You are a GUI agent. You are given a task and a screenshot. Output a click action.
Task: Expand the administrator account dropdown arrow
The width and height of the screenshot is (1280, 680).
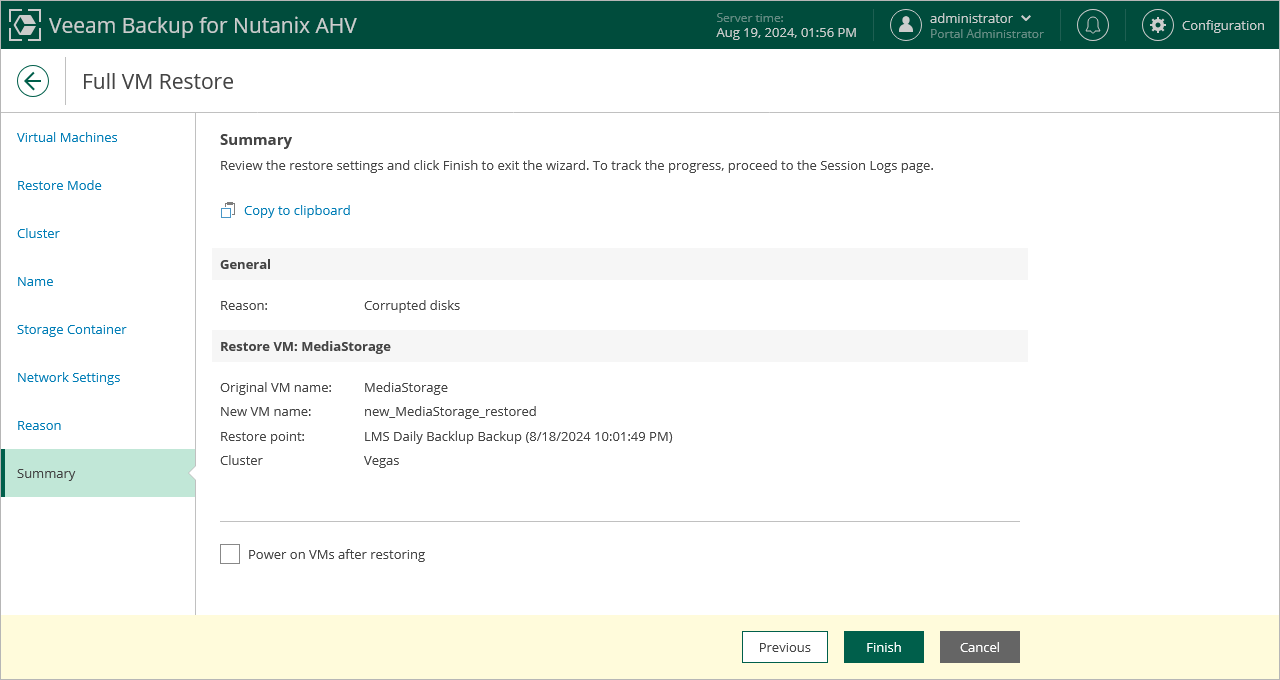pyautogui.click(x=1026, y=18)
